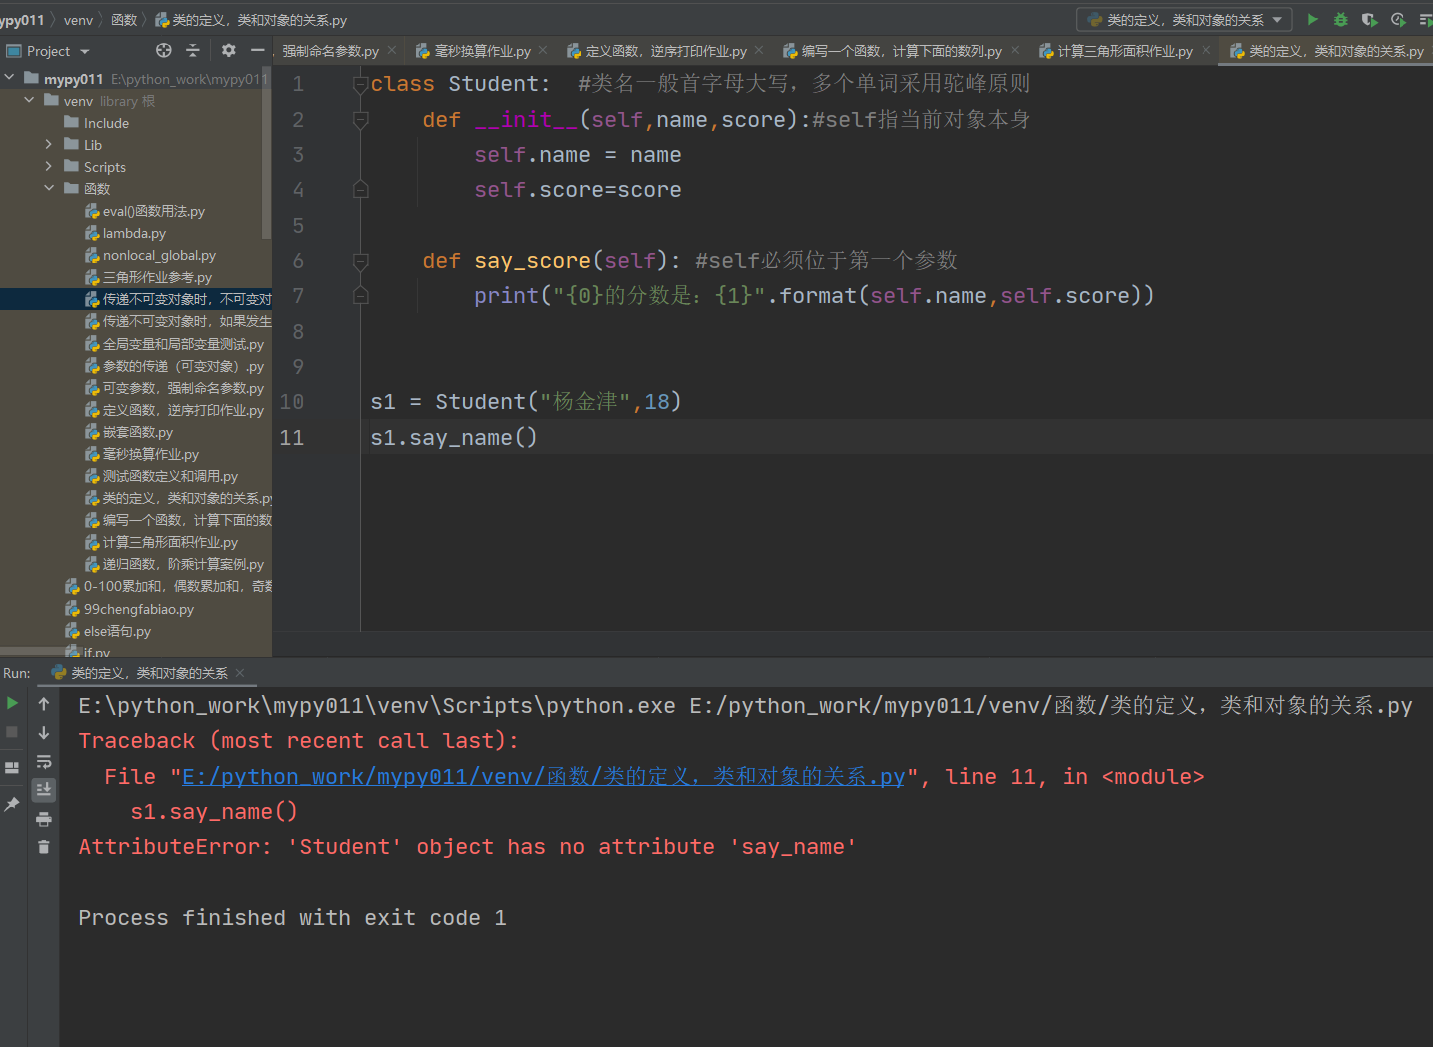The image size is (1433, 1047).
Task: Click breadcrumb file 类的定义，类和对象的关系.py
Action: tap(251, 20)
